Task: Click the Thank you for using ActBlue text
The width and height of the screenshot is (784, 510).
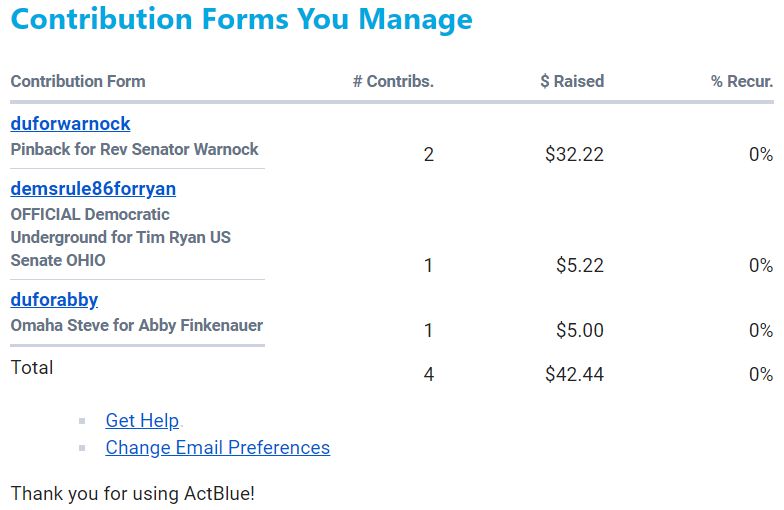Action: pyautogui.click(x=133, y=494)
